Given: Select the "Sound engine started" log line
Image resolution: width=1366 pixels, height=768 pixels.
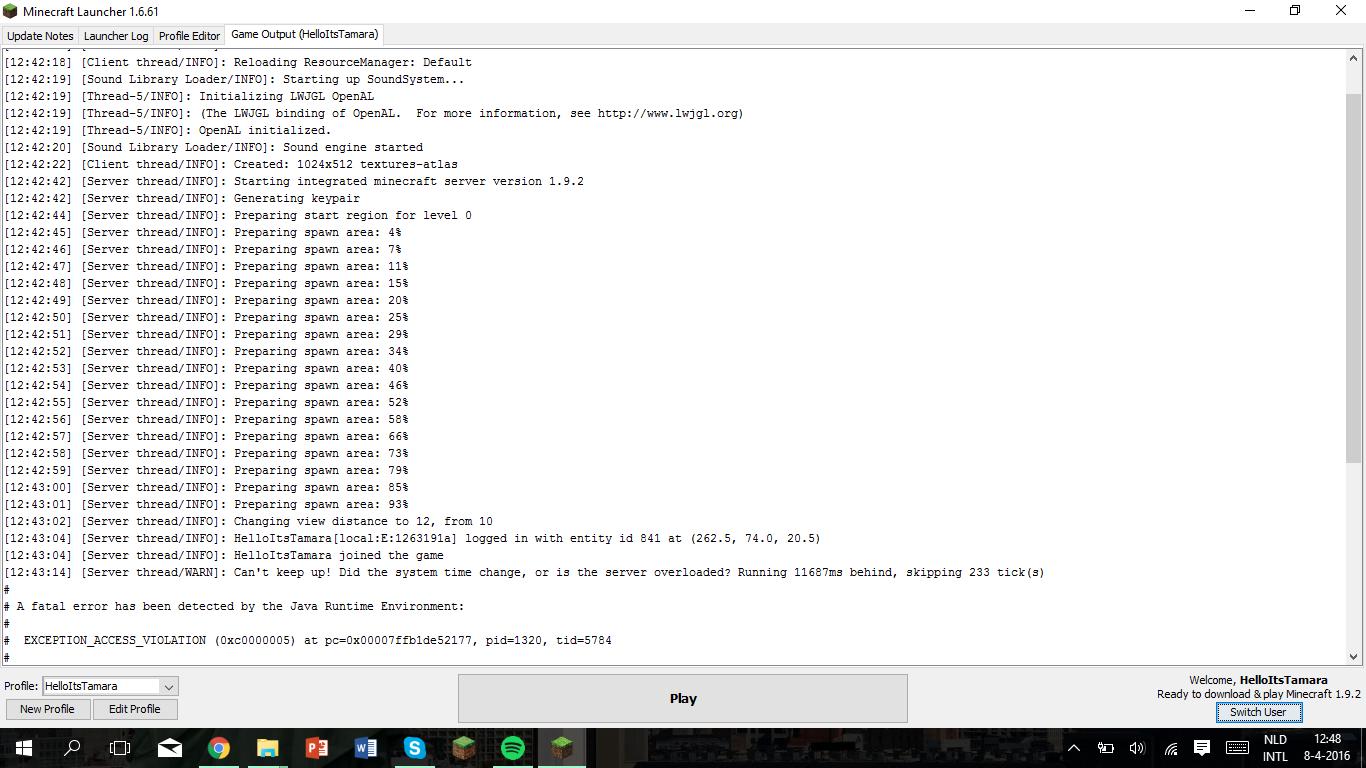Looking at the screenshot, I should (213, 147).
